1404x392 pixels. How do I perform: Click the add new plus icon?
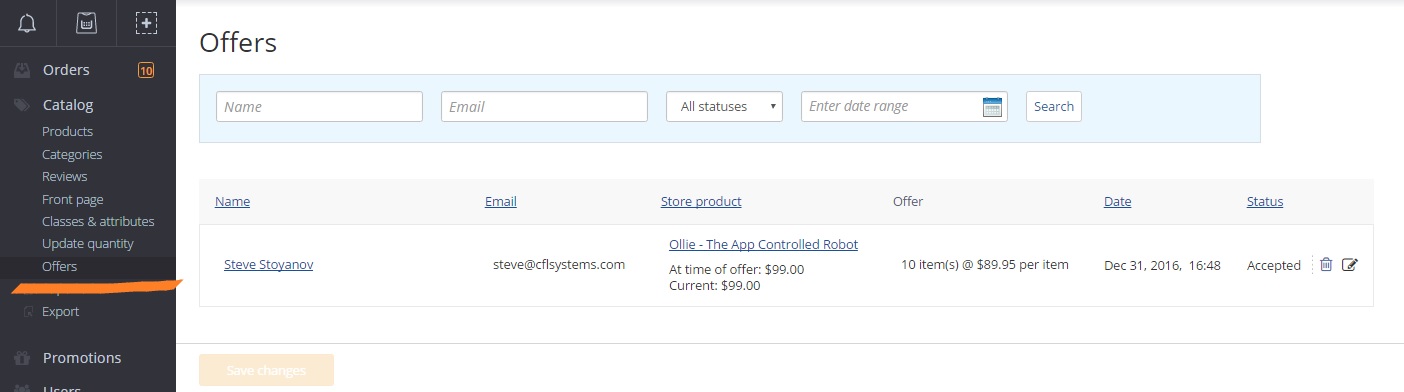tap(146, 23)
